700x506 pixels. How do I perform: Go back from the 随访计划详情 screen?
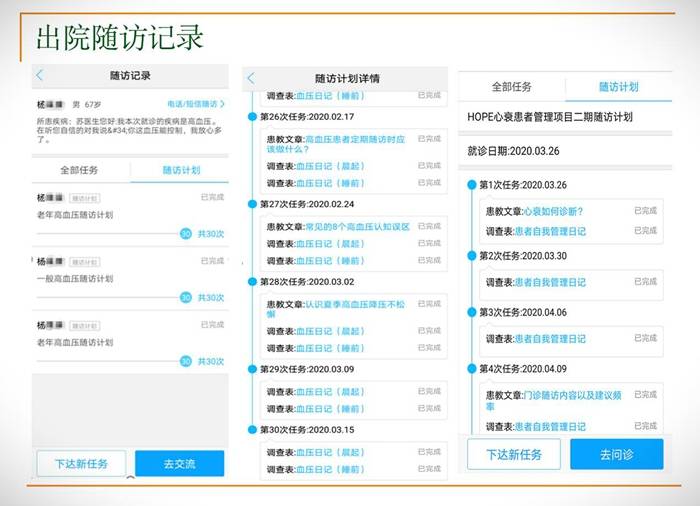(251, 78)
